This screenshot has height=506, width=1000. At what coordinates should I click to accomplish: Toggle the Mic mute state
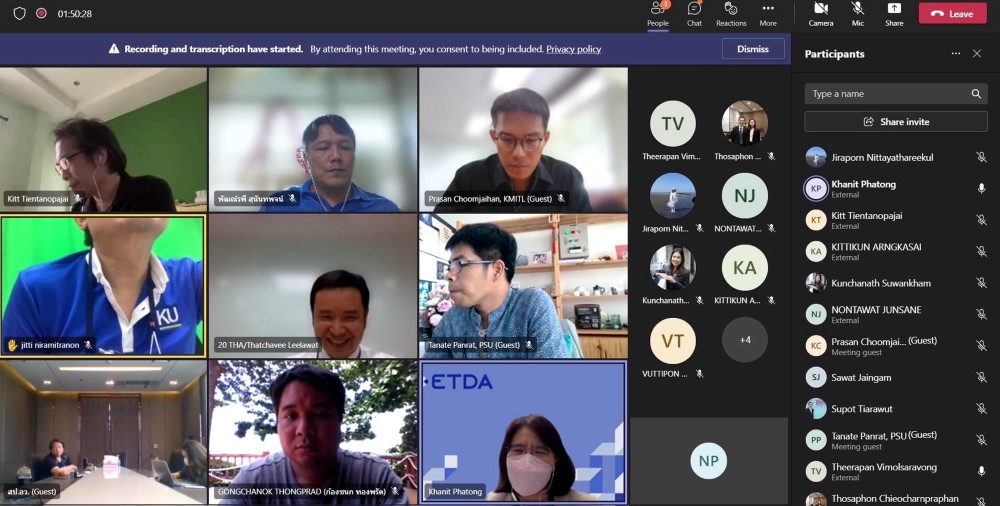click(x=857, y=10)
